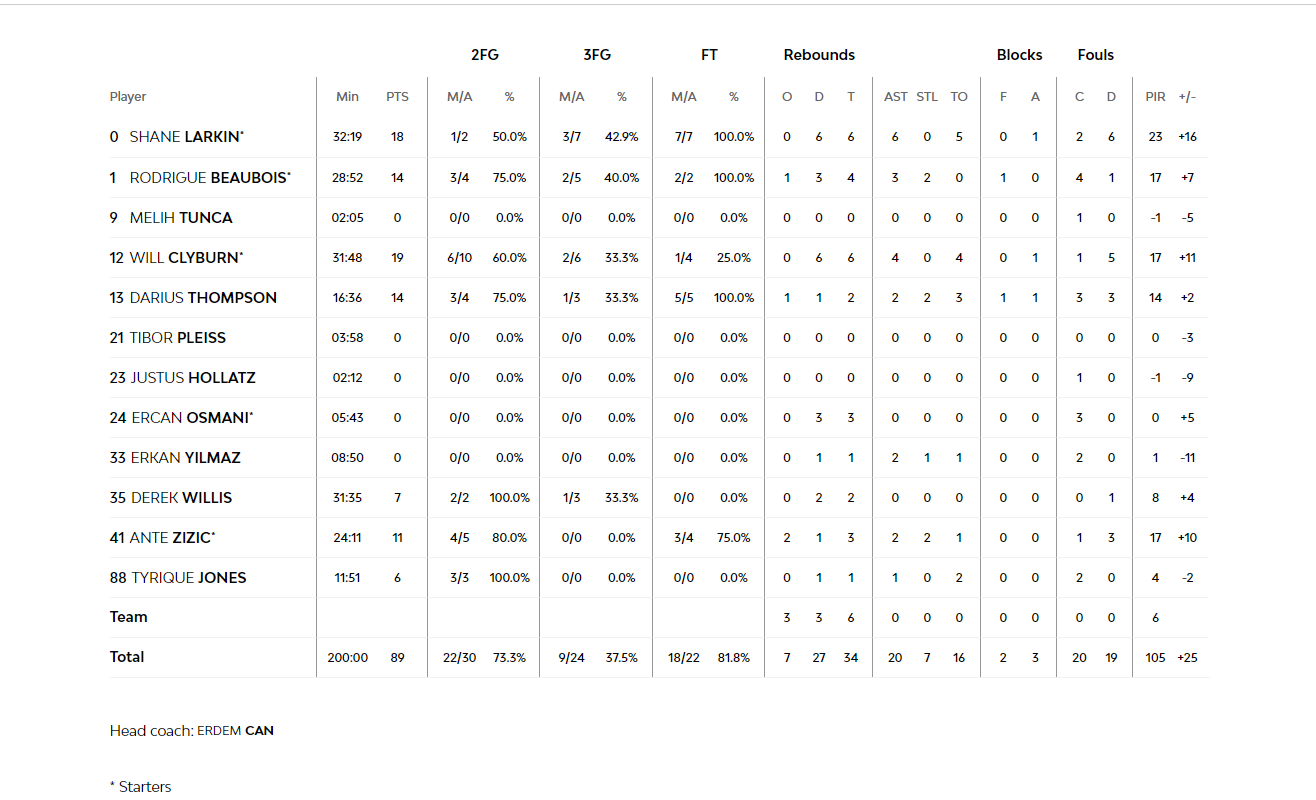Open Erkan Yilmaz's profile
Image resolution: width=1316 pixels, height=800 pixels.
185,457
